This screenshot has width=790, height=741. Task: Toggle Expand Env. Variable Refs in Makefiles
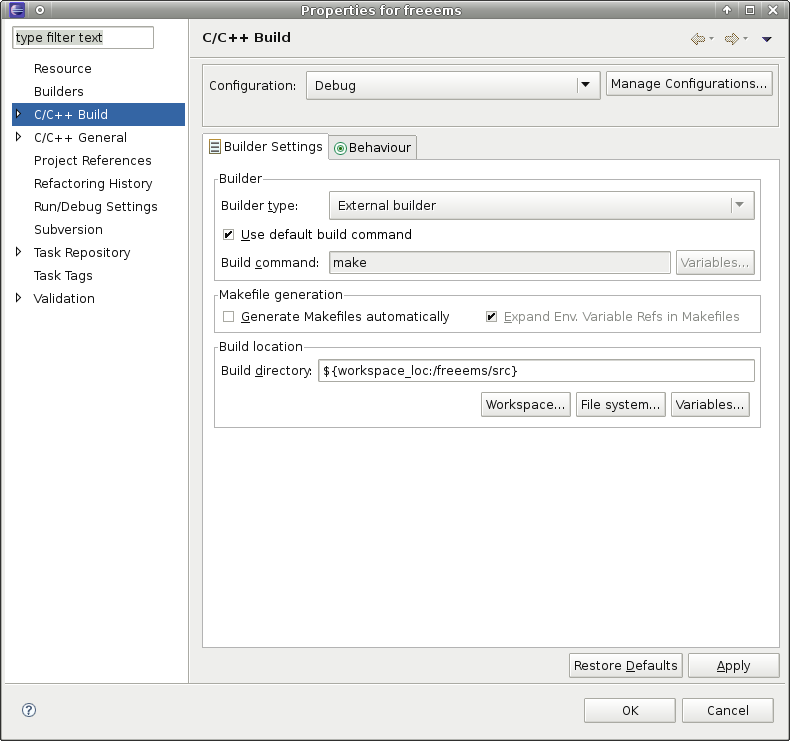(491, 316)
